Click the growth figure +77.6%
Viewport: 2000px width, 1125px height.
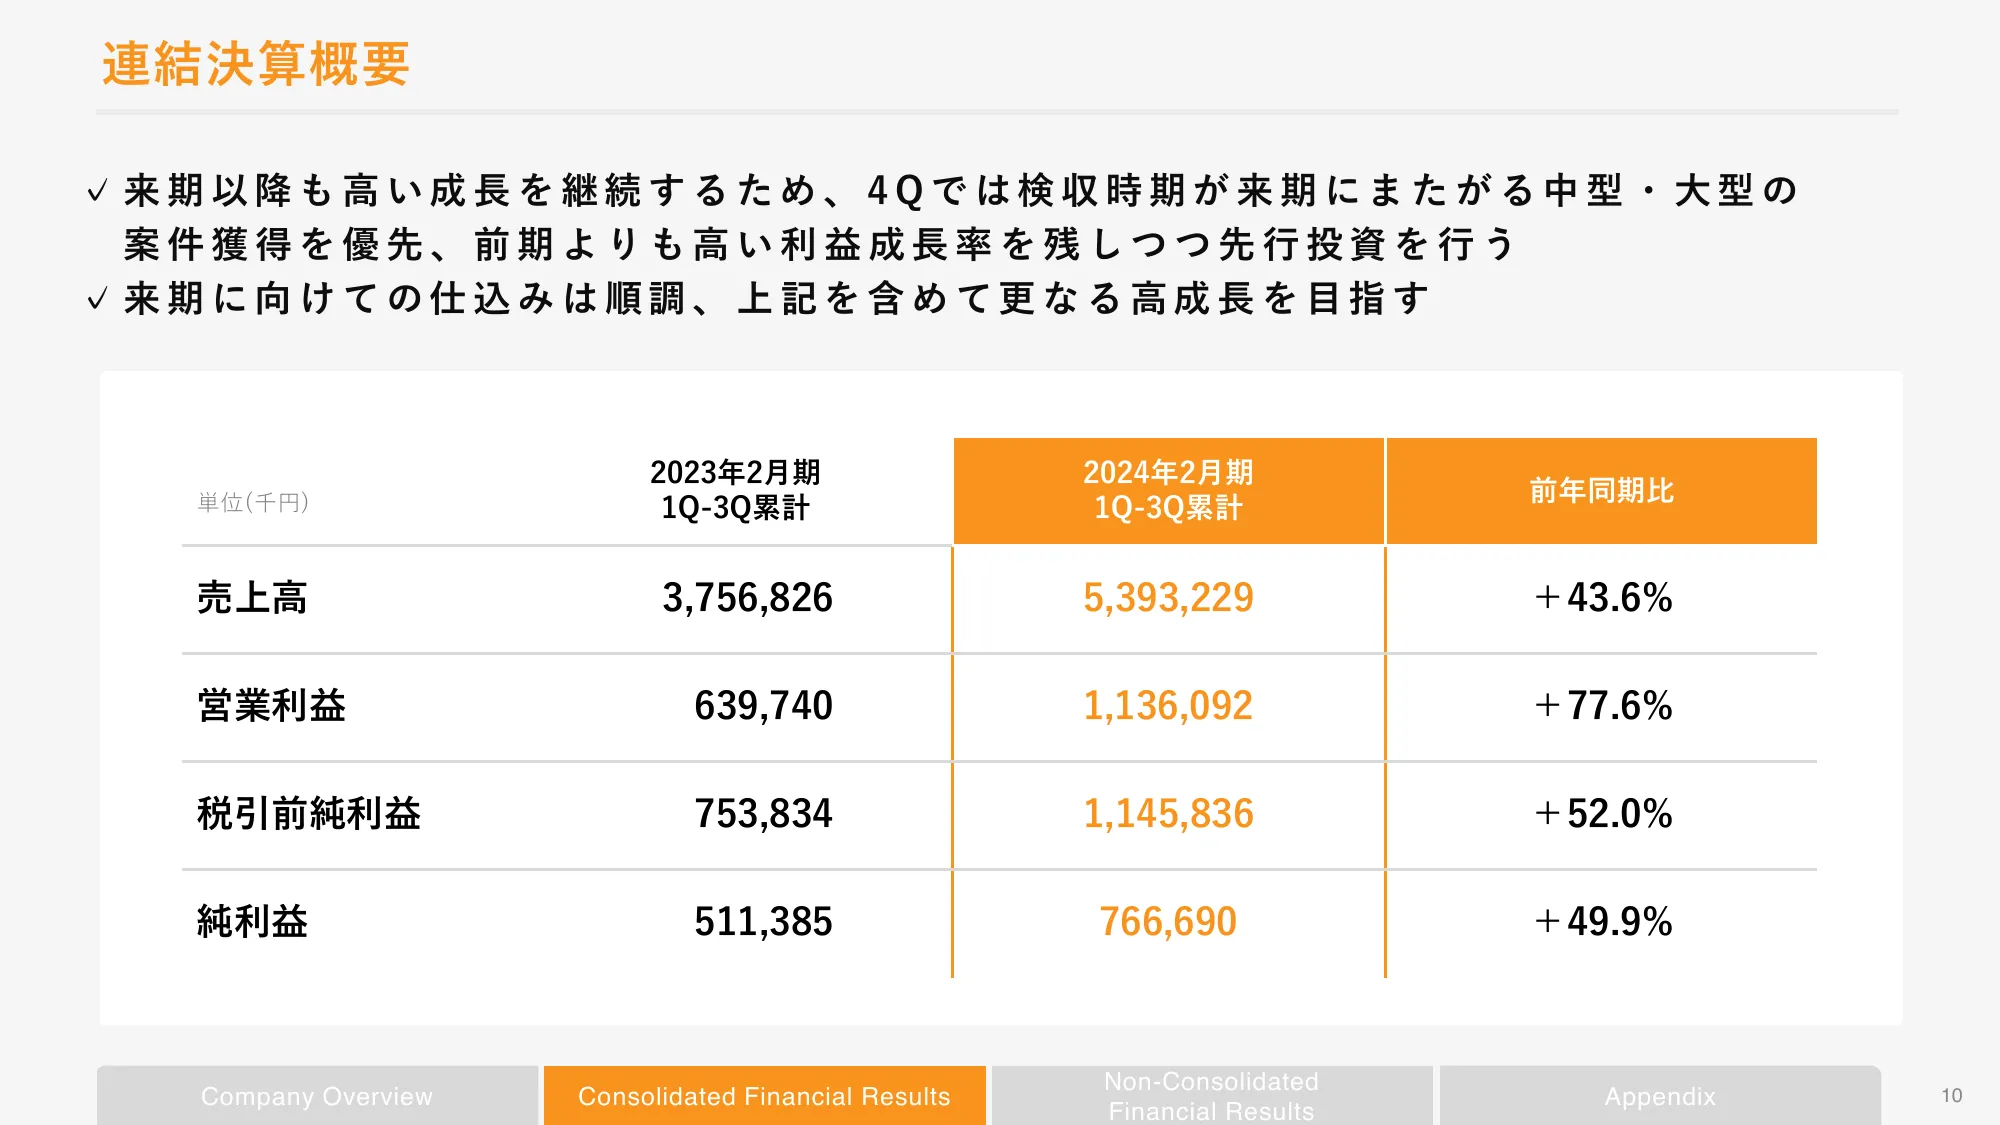click(x=1603, y=706)
